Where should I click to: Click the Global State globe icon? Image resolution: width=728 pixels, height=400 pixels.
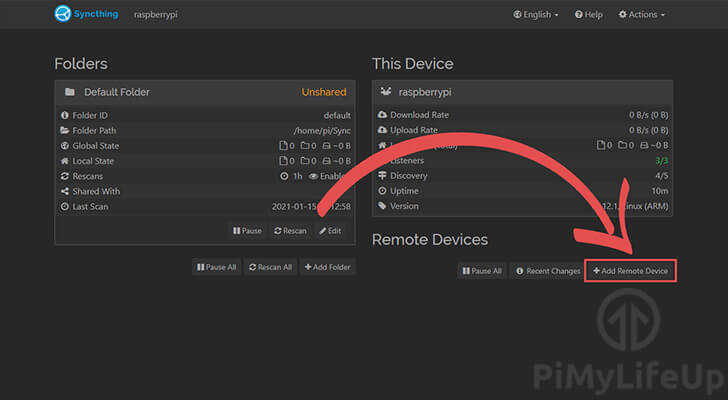tap(65, 146)
